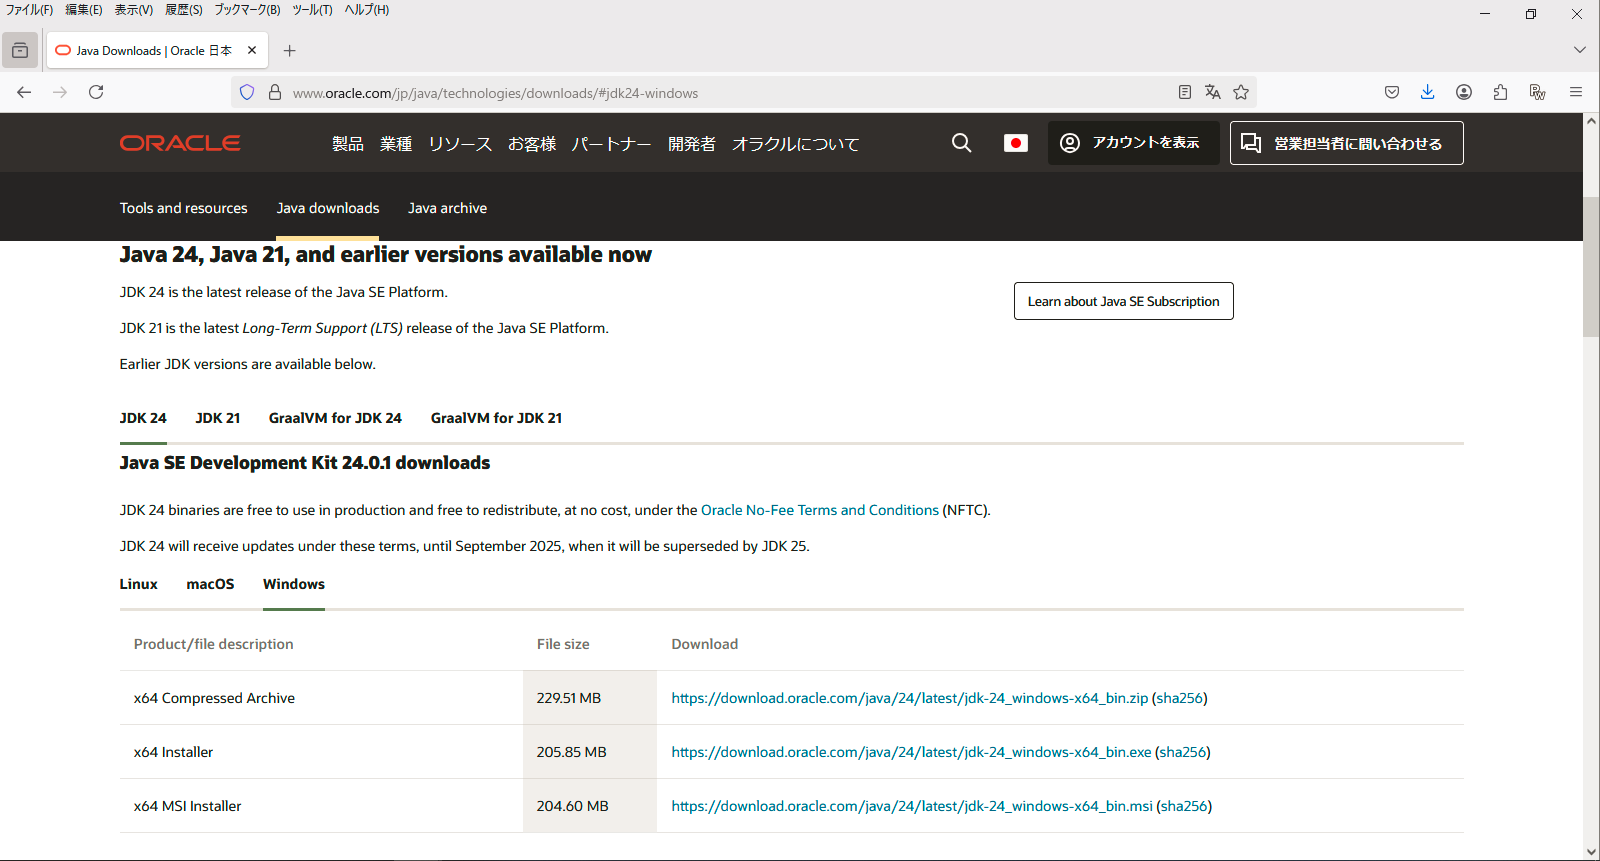The image size is (1600, 861).
Task: Switch to GraalVM for JDK 24 tab
Action: pos(335,418)
